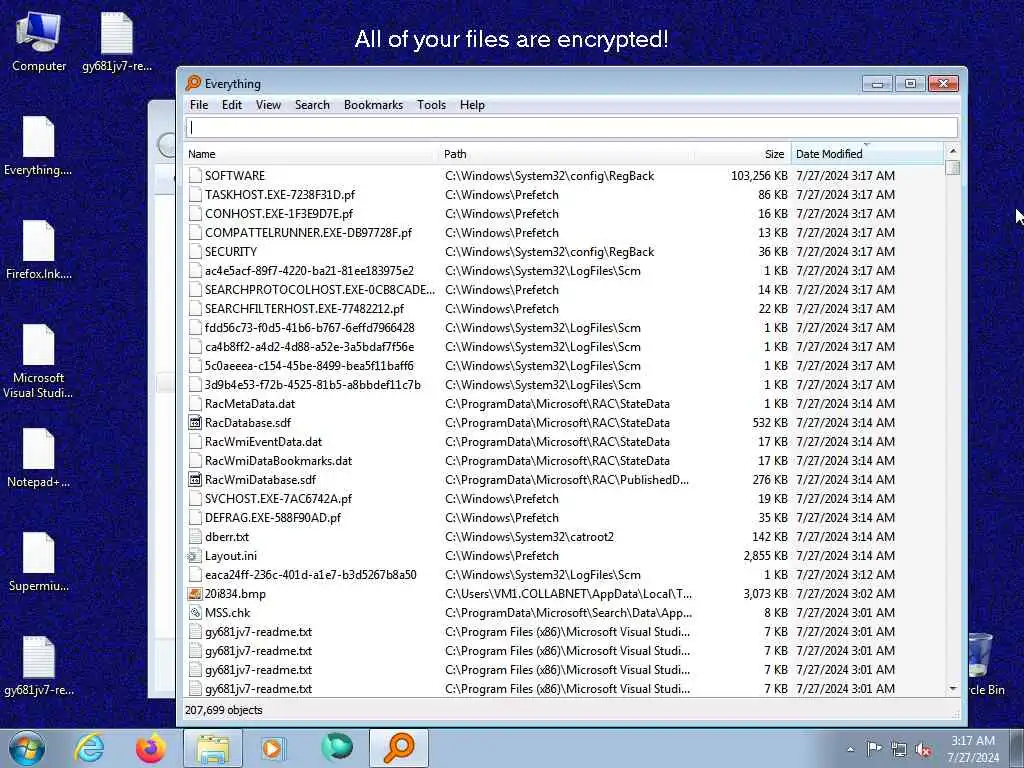Select the SOFTWARE file row
The width and height of the screenshot is (1024, 768).
click(564, 176)
